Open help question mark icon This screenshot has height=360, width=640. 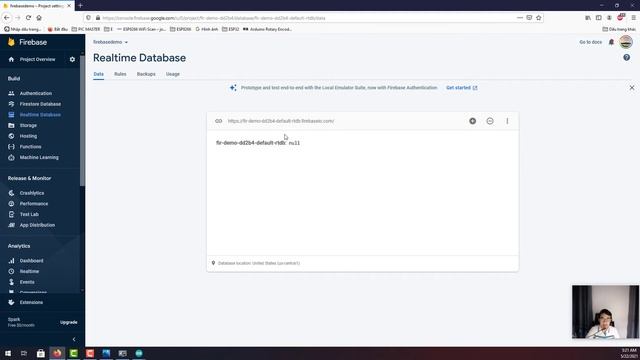pyautogui.click(x=627, y=58)
